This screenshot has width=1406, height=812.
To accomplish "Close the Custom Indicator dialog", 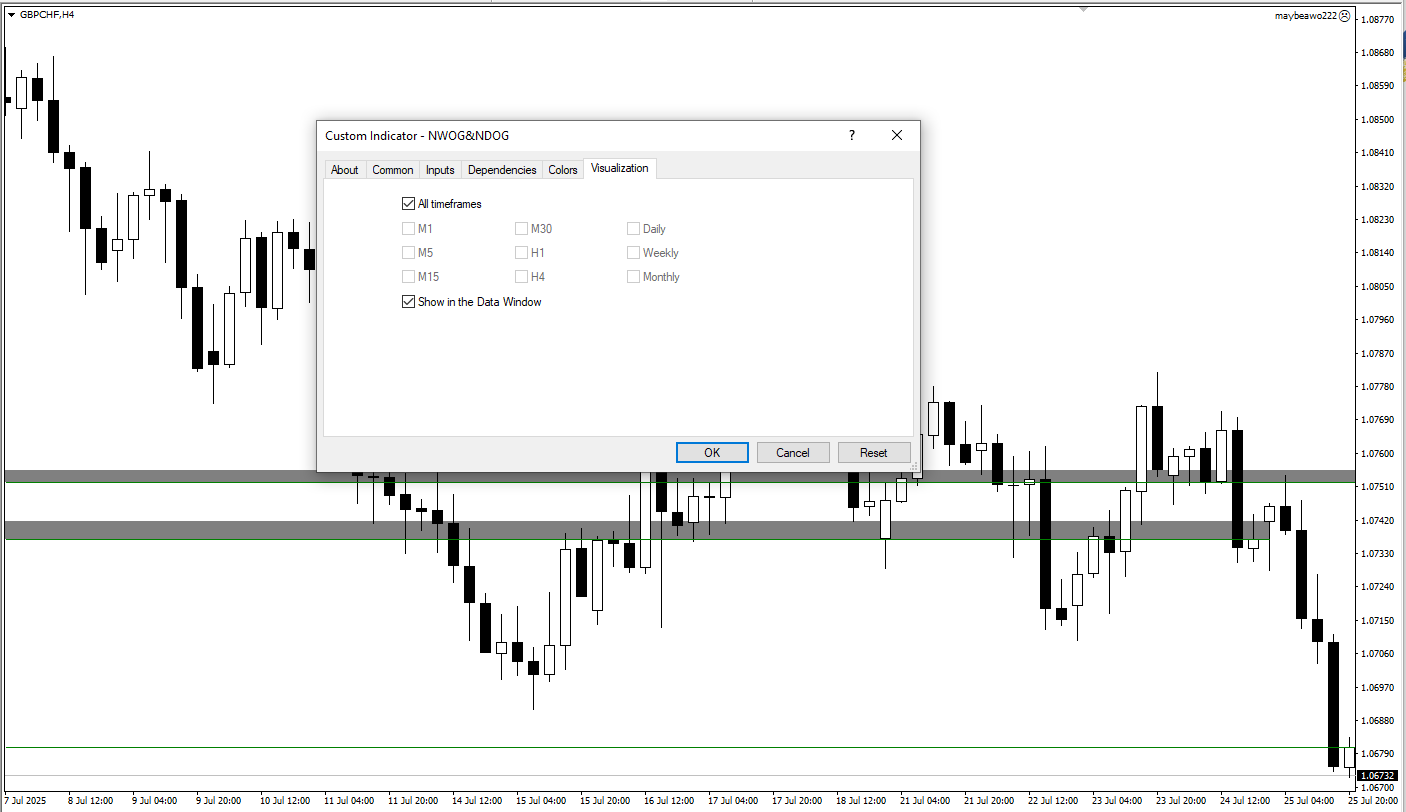I will pos(897,135).
